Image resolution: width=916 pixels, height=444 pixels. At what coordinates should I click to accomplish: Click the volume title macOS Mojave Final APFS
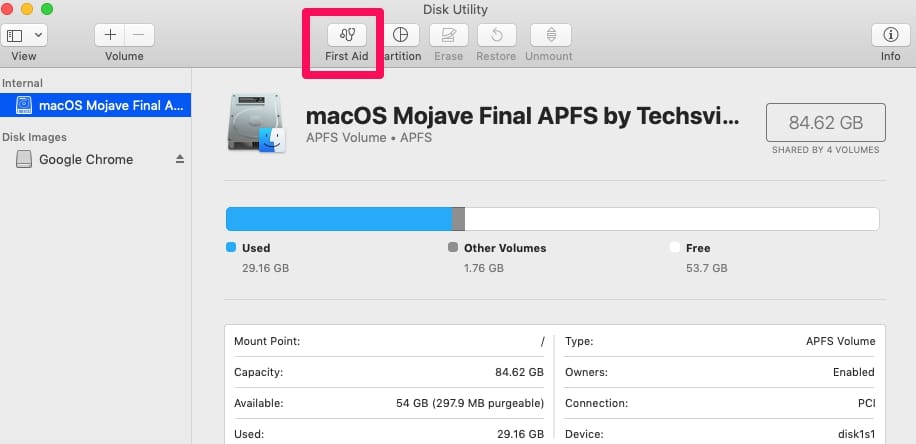[523, 116]
